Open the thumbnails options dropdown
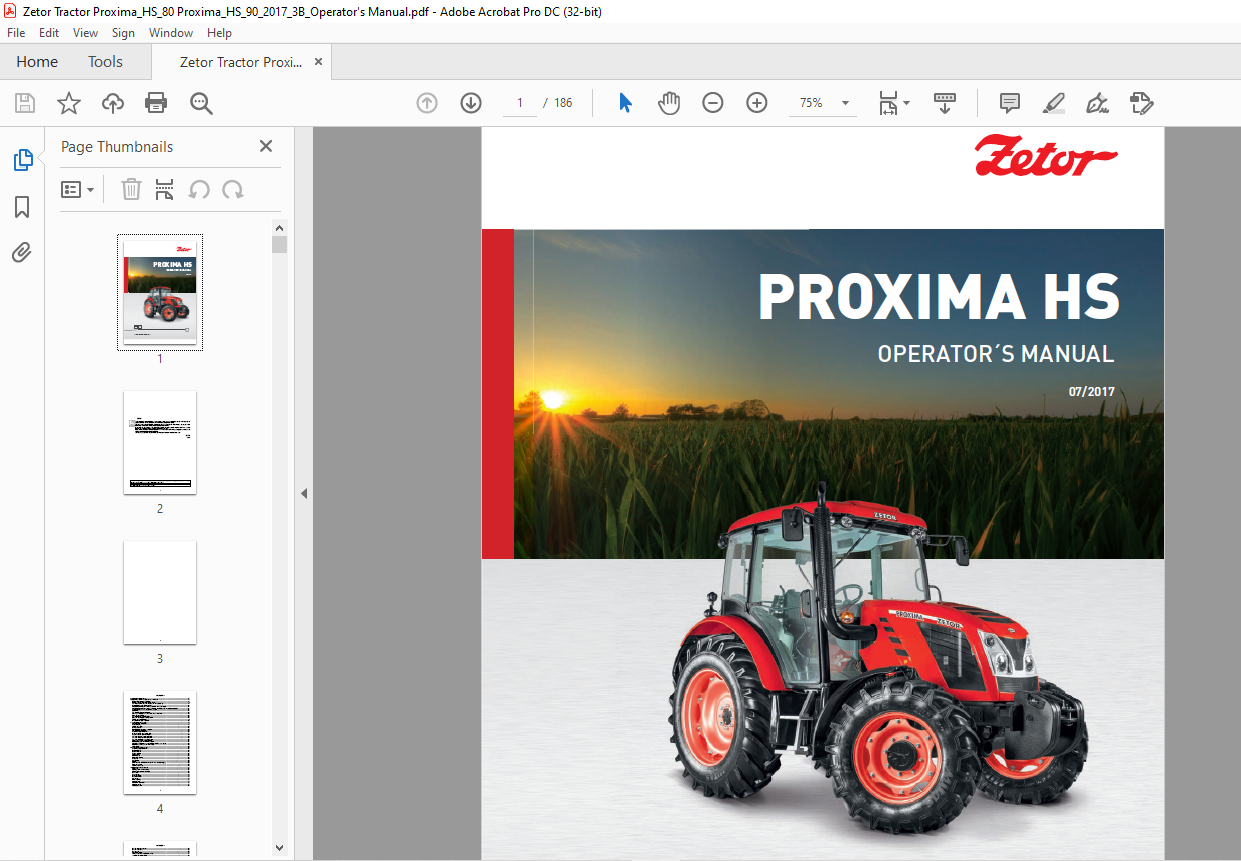 click(x=78, y=189)
